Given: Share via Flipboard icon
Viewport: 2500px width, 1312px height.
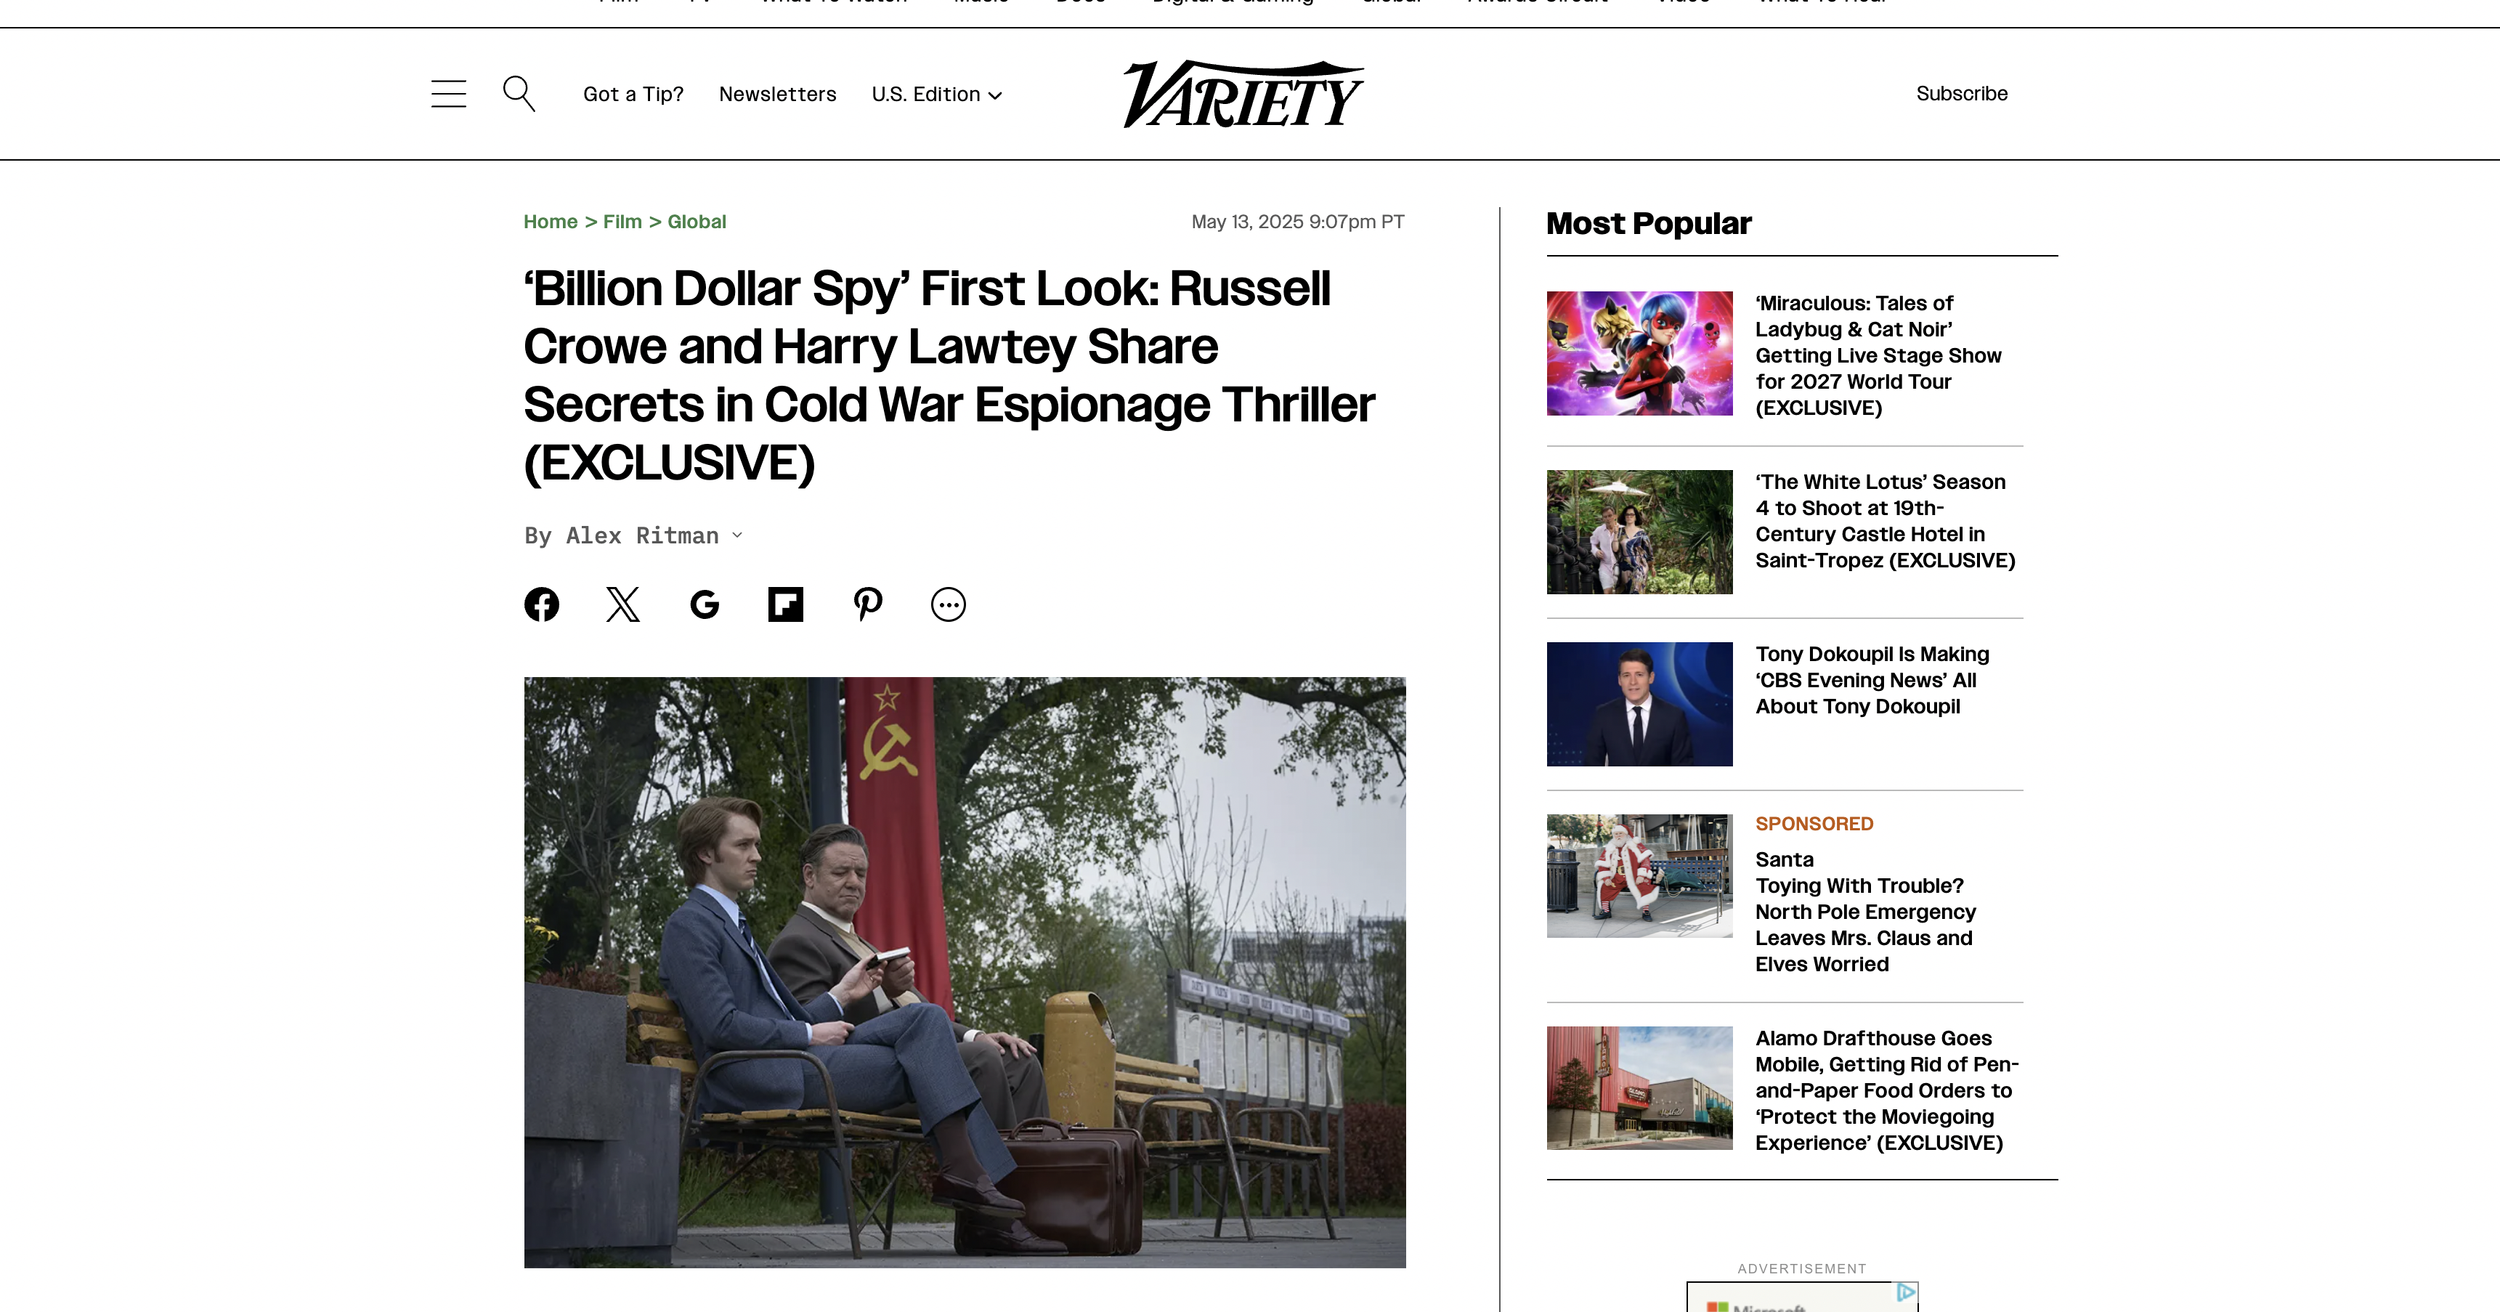Looking at the screenshot, I should click(786, 604).
